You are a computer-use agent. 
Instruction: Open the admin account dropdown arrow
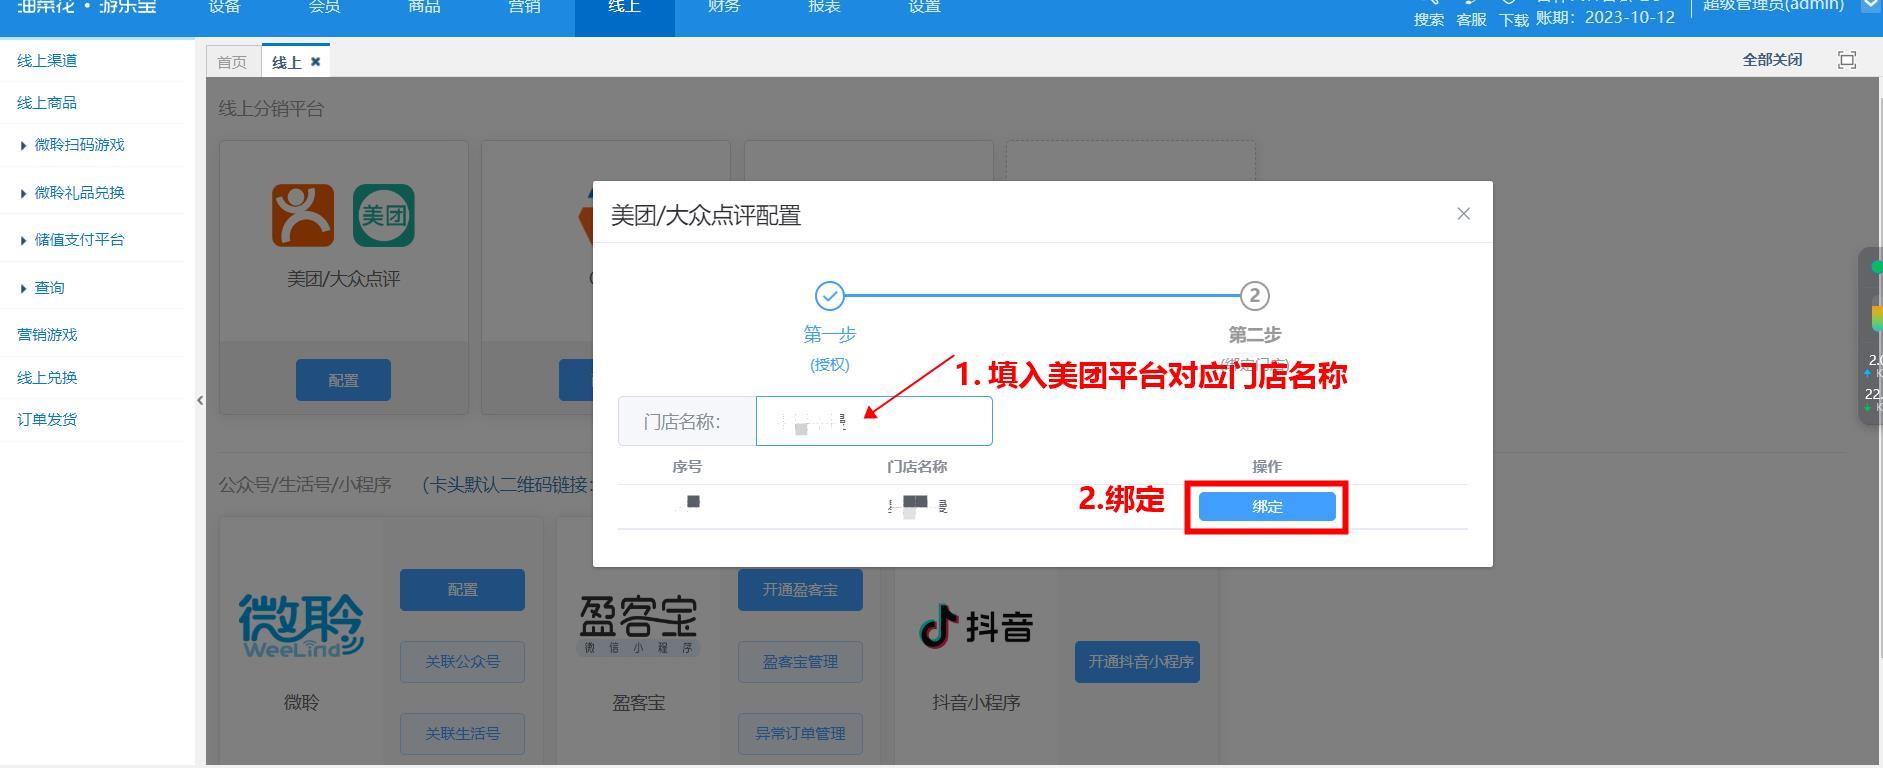(1869, 5)
